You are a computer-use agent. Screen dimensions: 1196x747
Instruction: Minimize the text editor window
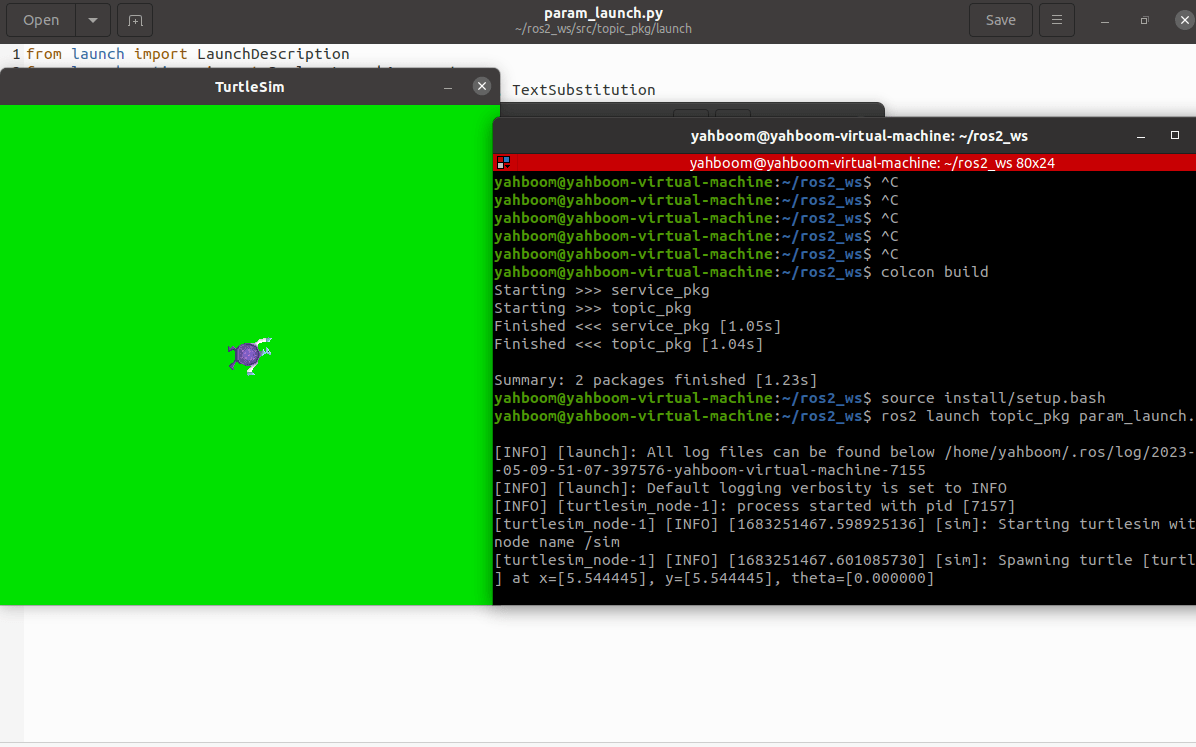pos(1104,21)
